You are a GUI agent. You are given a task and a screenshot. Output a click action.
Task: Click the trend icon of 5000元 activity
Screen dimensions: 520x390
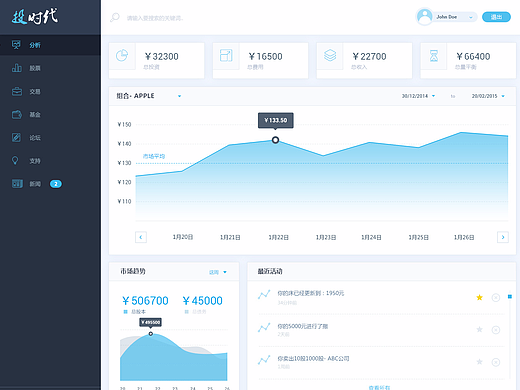[264, 327]
